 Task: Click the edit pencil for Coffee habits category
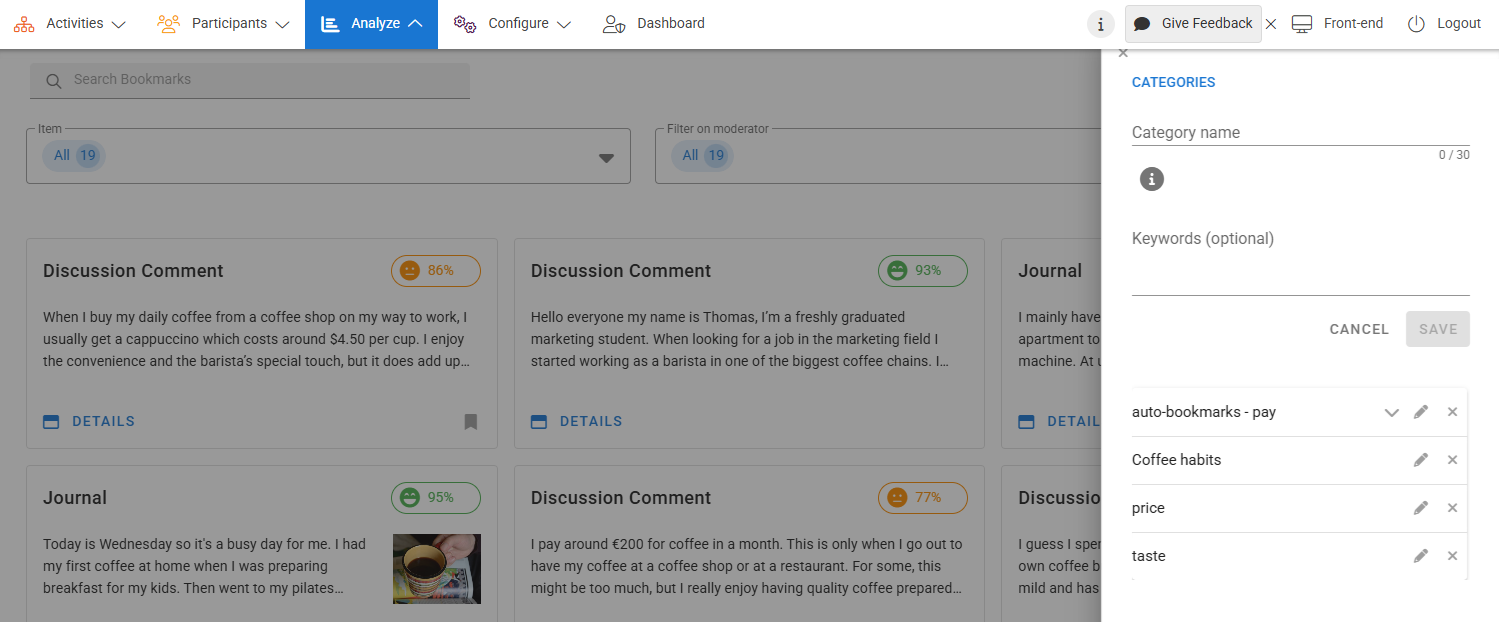(1420, 460)
